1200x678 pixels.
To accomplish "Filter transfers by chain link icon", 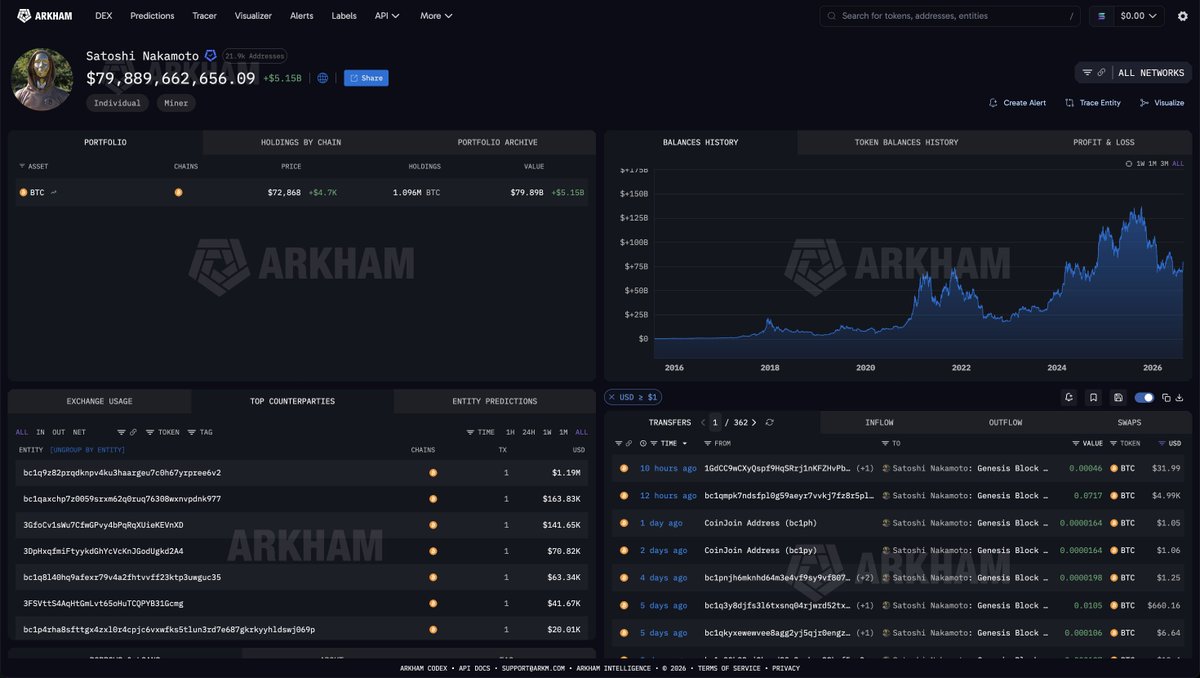I will [628, 443].
